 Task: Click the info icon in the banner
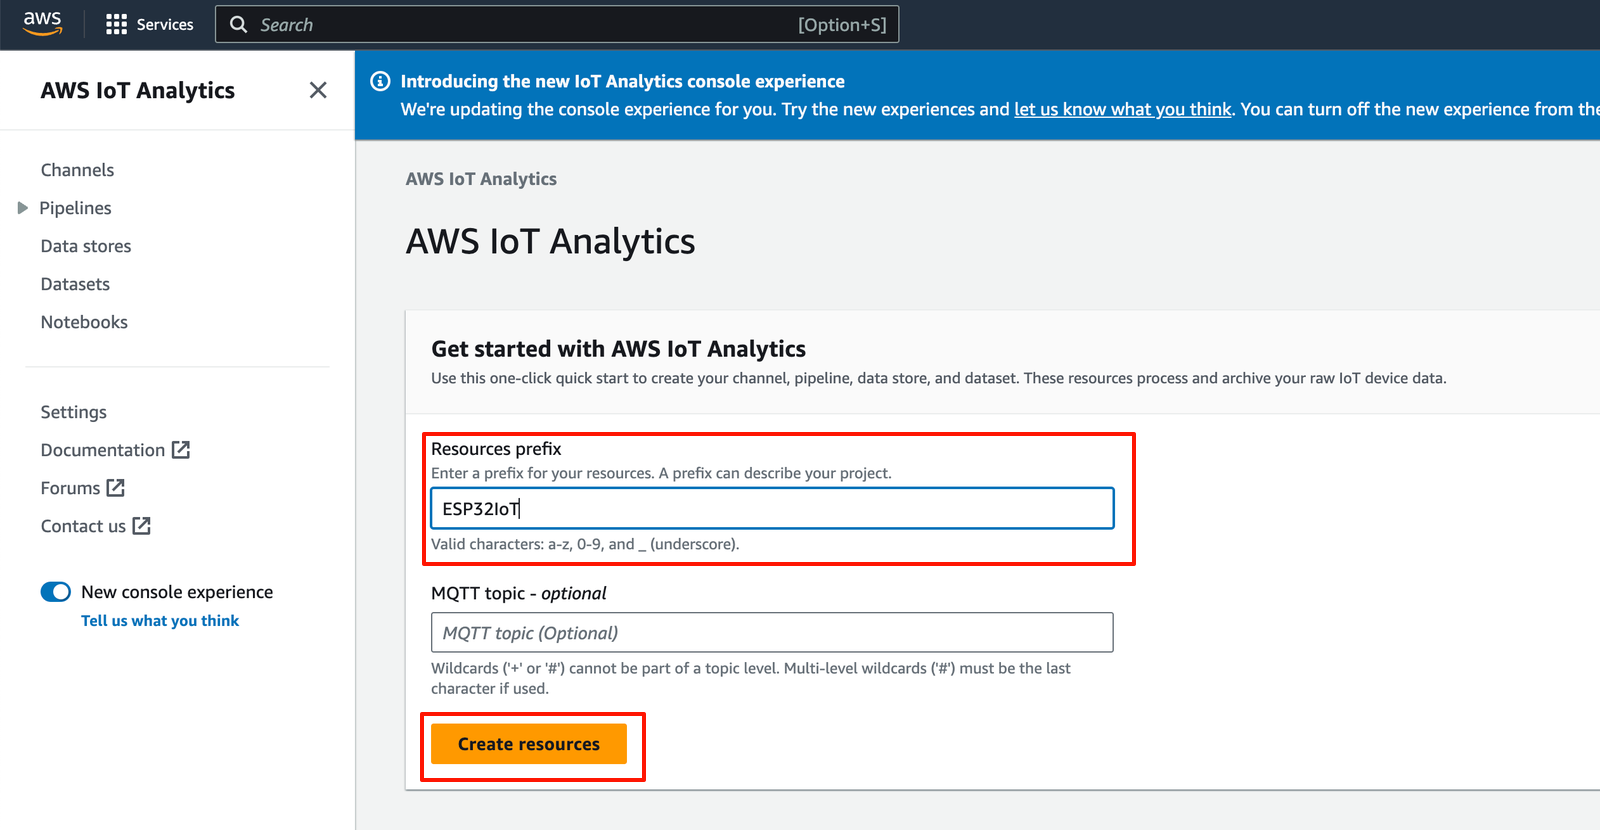[x=380, y=81]
